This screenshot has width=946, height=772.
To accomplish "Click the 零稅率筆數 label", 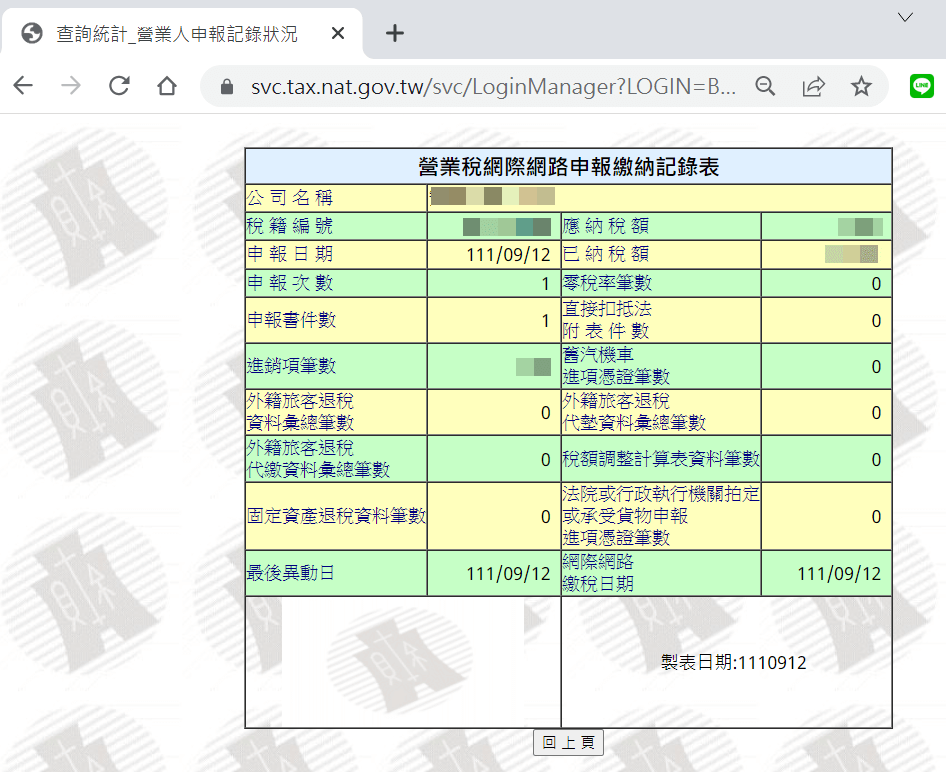I will point(607,283).
